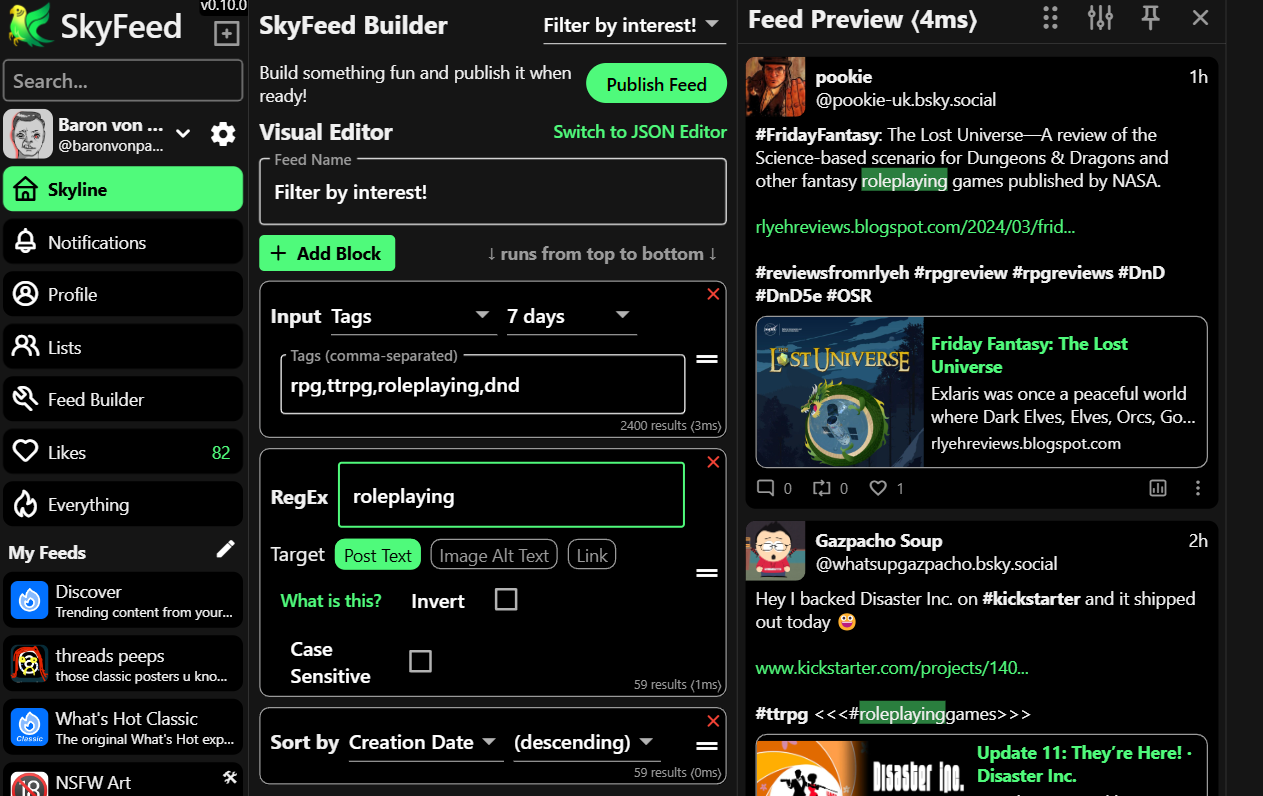Open Feed Builder page
This screenshot has width=1263, height=796.
click(123, 399)
